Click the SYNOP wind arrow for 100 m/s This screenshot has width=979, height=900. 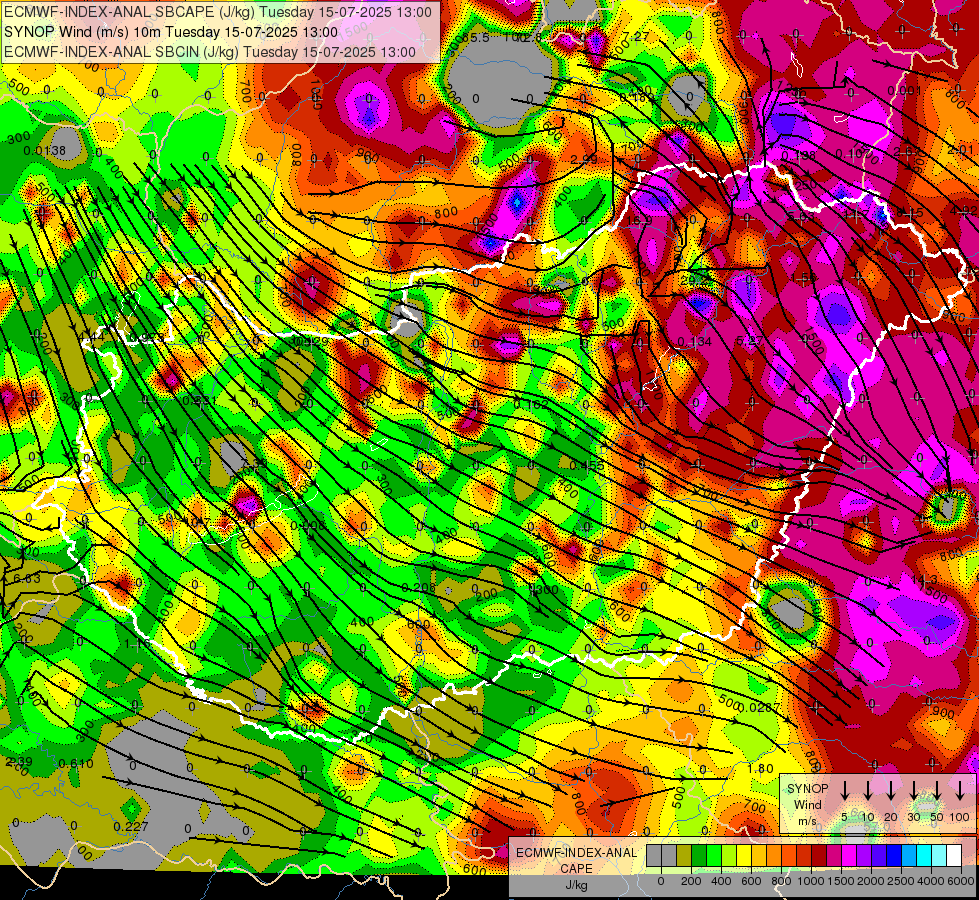tap(960, 790)
